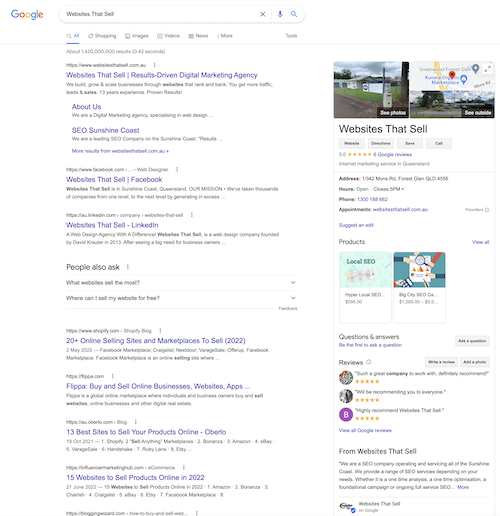Open the About Us sitelink

pyautogui.click(x=86, y=107)
